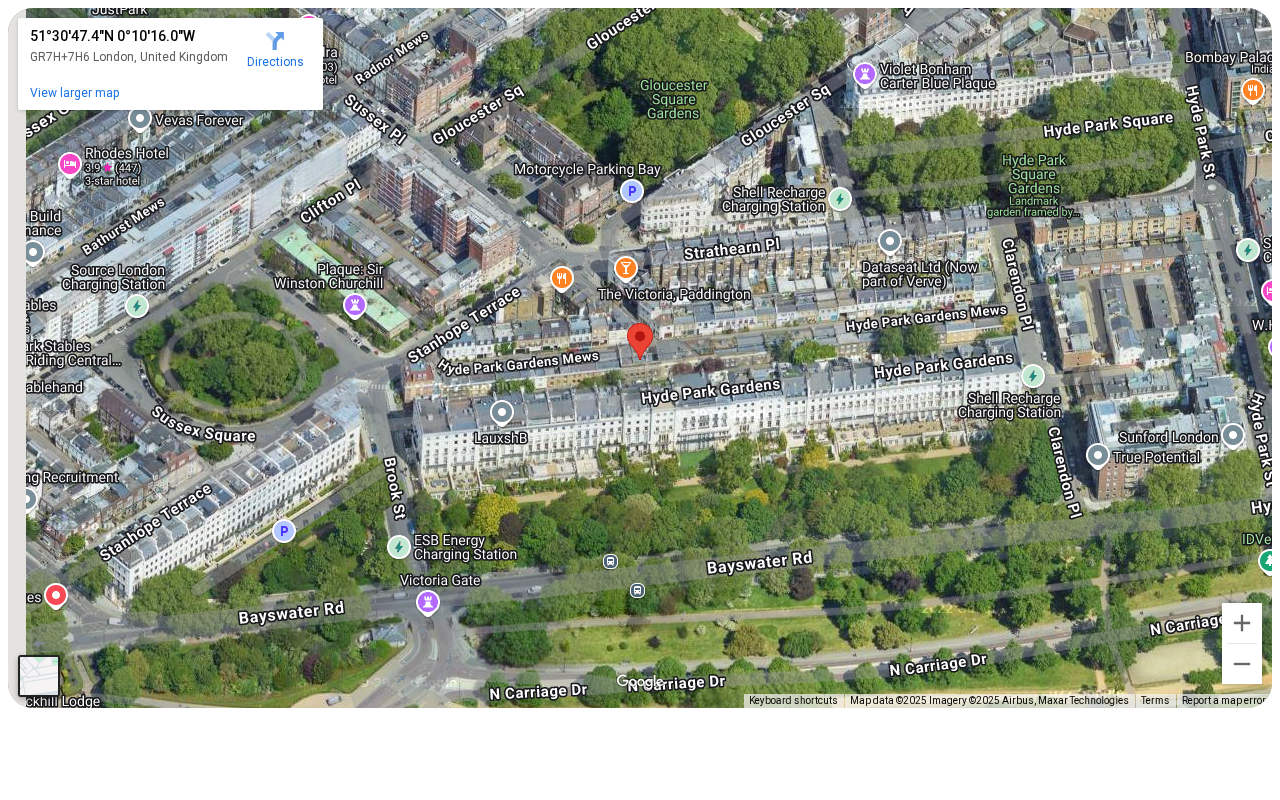Open the Dataseat Ltd place marker
Viewport: 1280px width, 800px height.
[890, 241]
